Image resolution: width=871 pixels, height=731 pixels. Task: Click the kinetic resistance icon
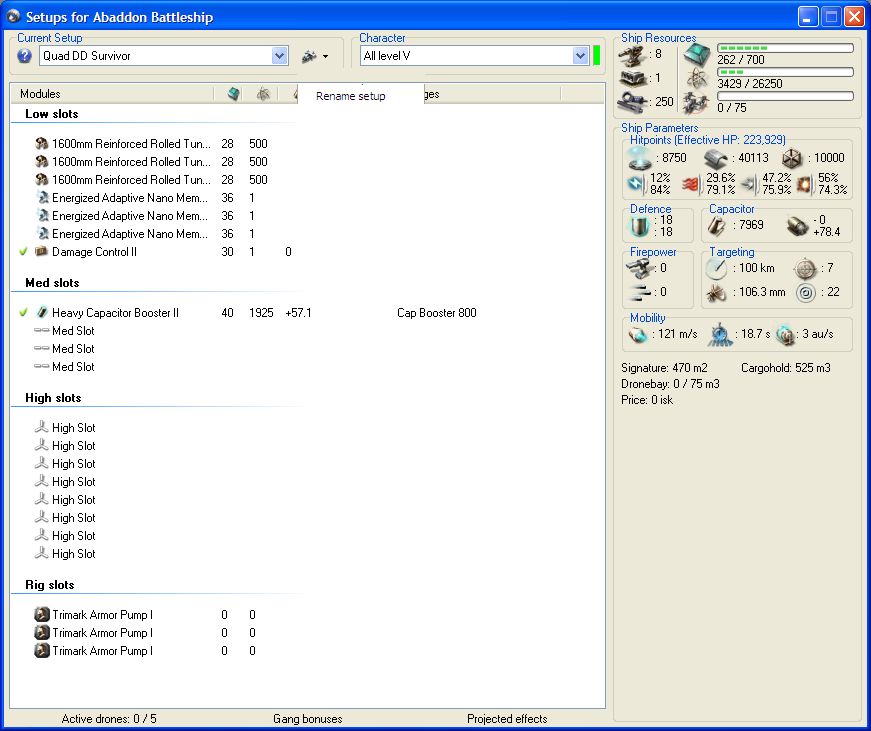click(748, 184)
